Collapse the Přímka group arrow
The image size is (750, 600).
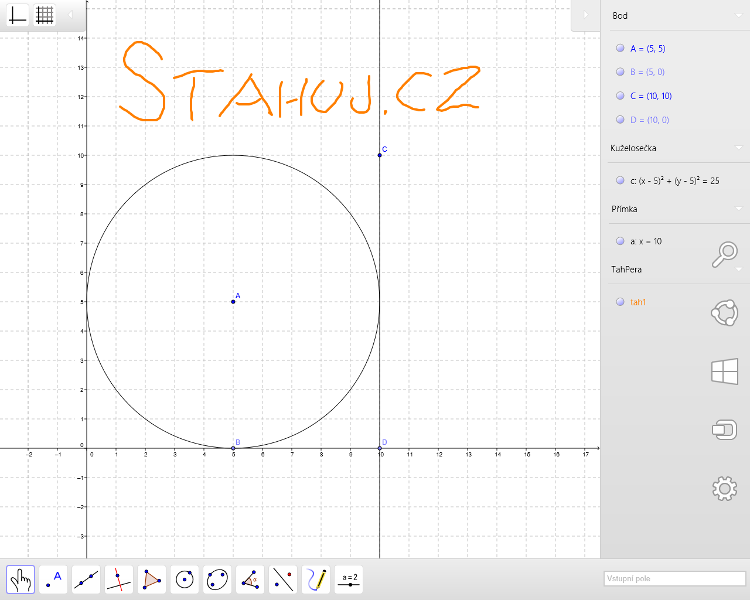pos(739,209)
